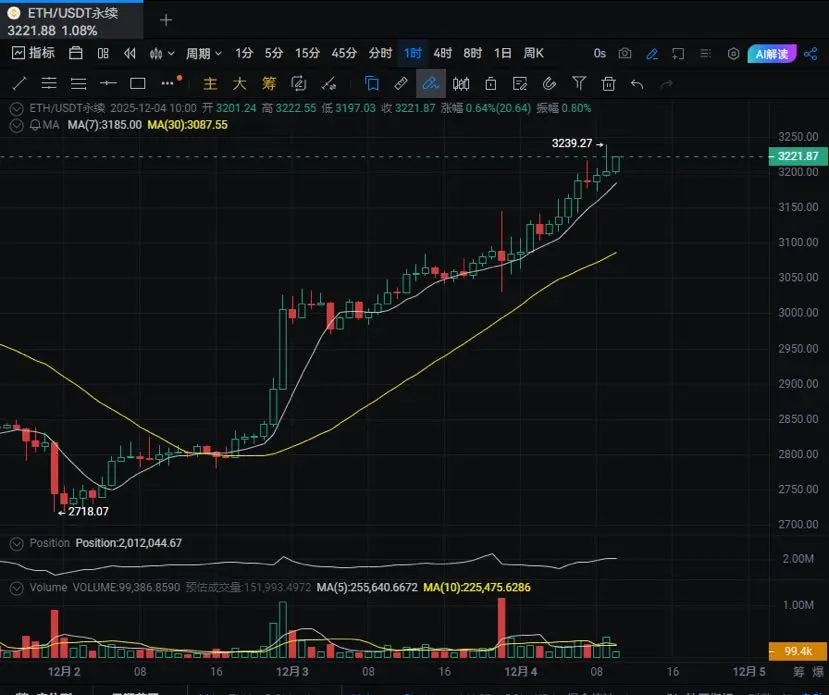Click the paperclip magnet icon
829x695 pixels.
coord(550,84)
